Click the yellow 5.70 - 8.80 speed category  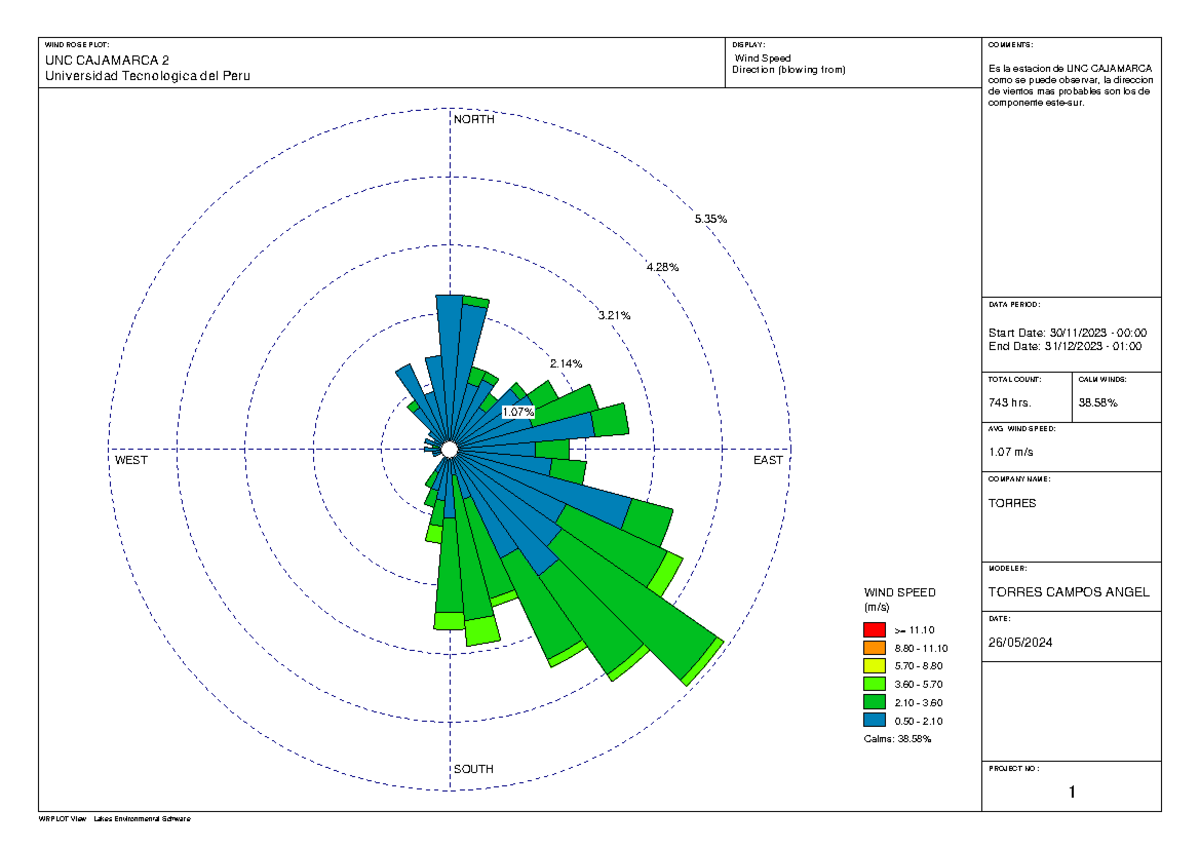(873, 666)
